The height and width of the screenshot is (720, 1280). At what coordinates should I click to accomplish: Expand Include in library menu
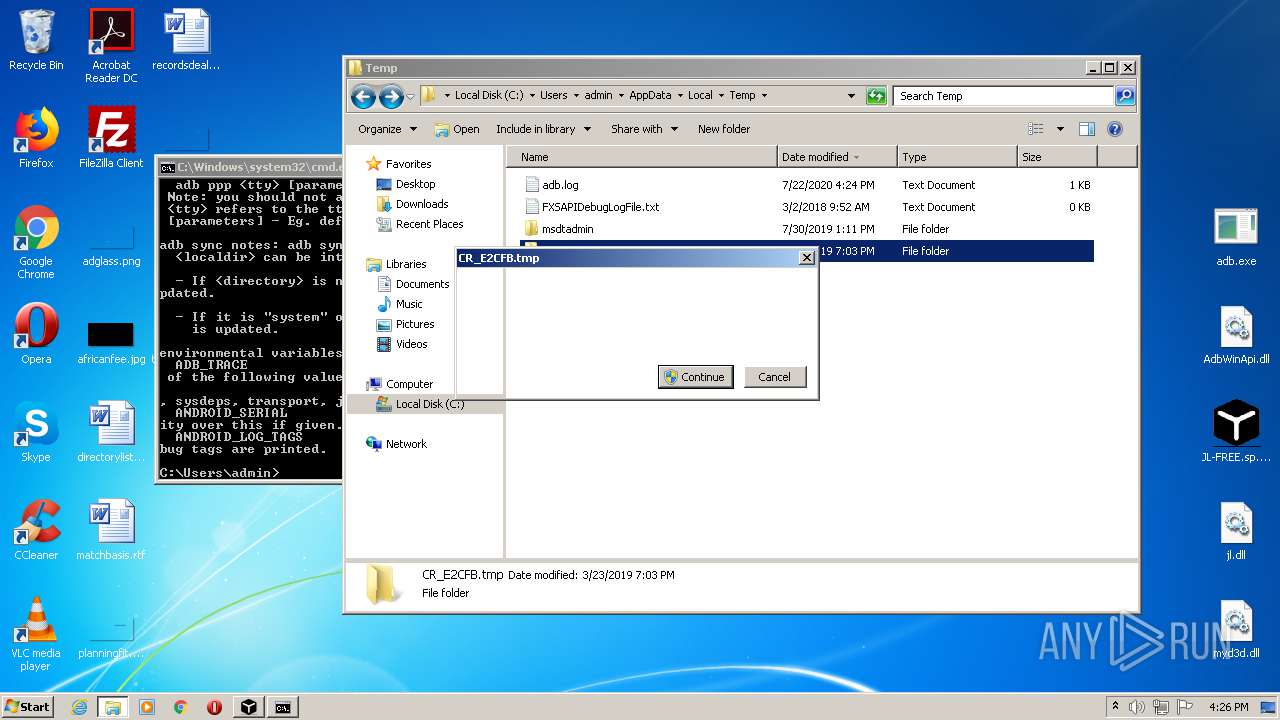point(543,129)
